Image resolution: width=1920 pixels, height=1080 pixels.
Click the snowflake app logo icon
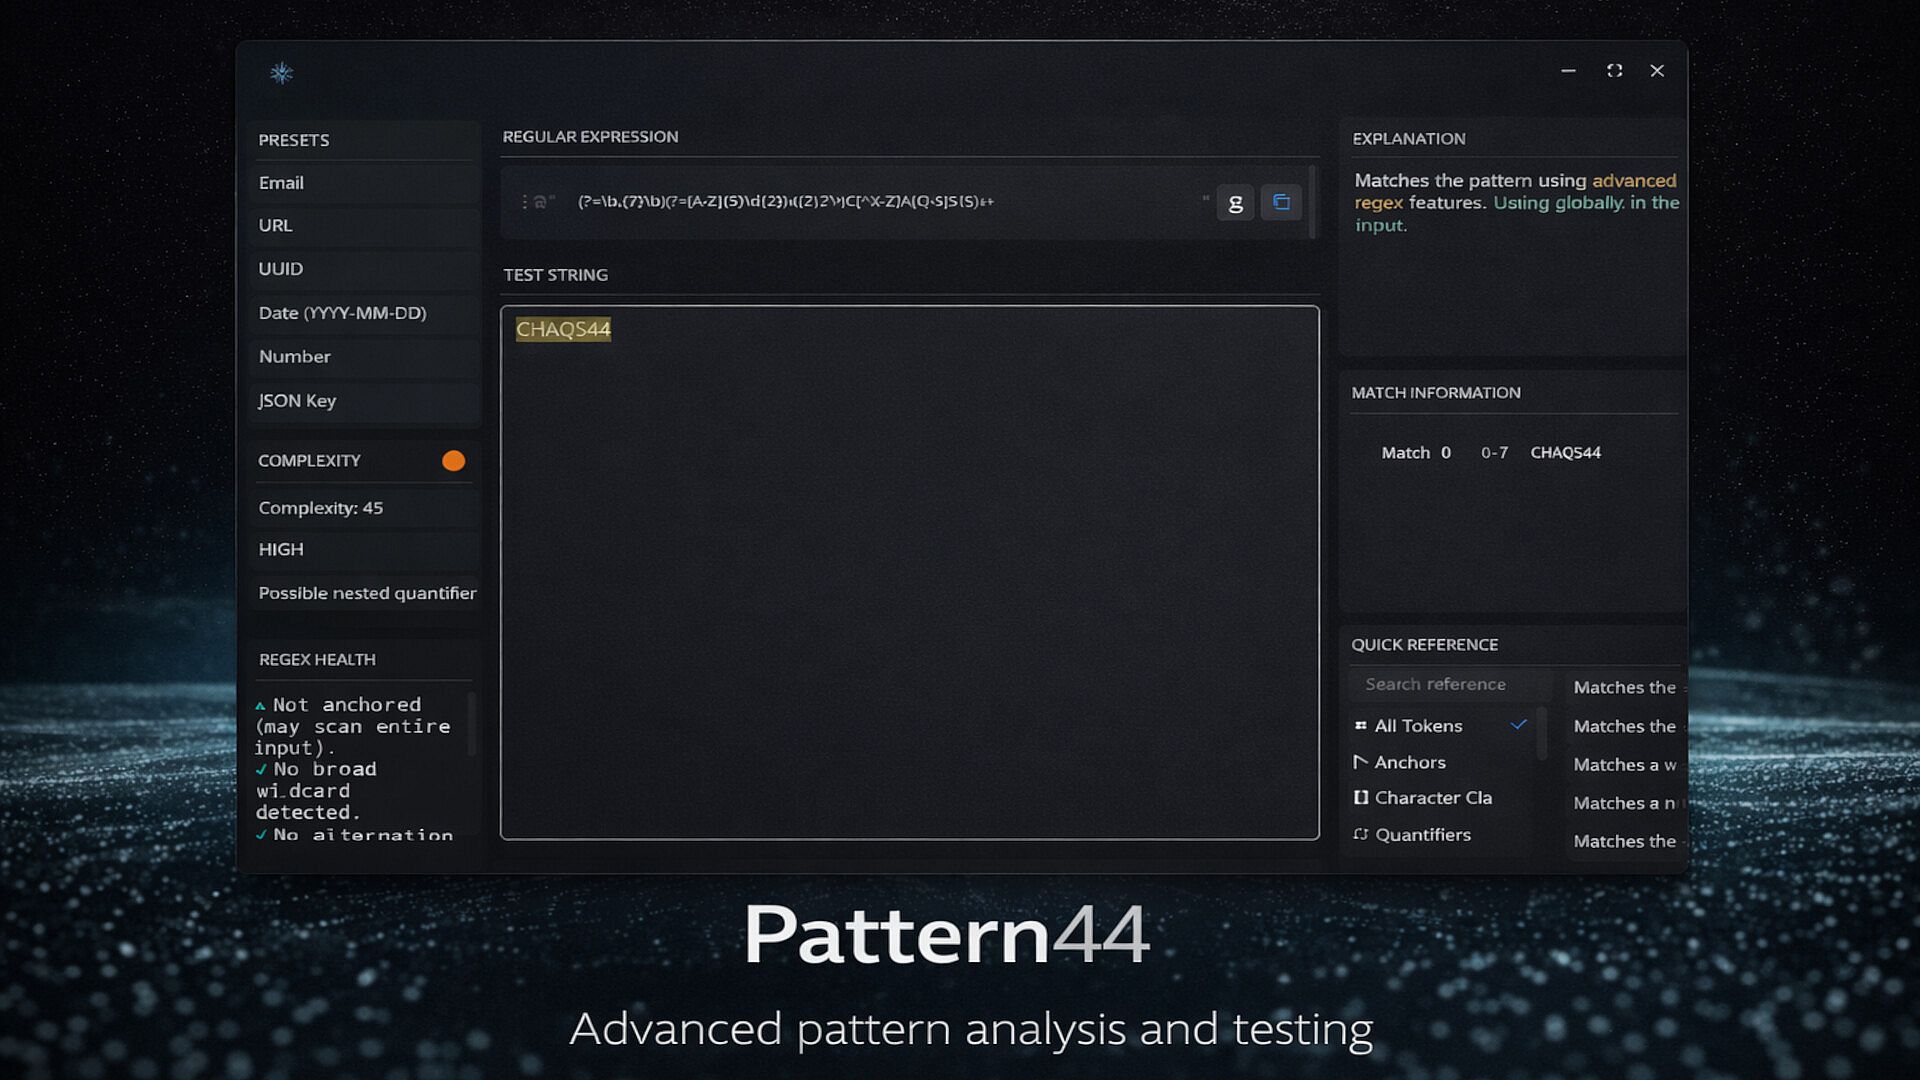(282, 73)
